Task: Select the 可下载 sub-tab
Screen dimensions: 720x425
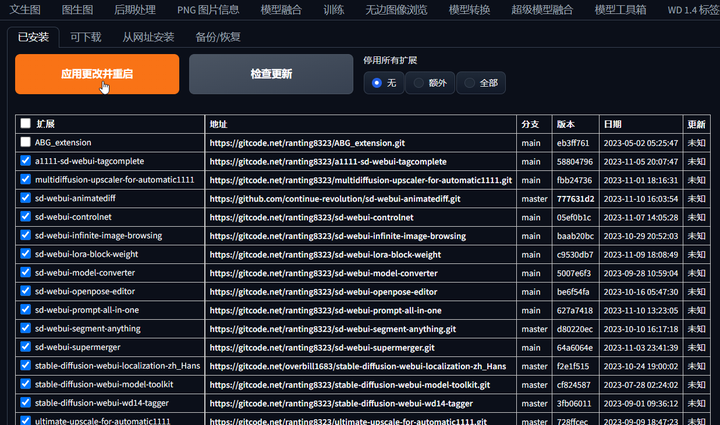Action: pyautogui.click(x=85, y=37)
